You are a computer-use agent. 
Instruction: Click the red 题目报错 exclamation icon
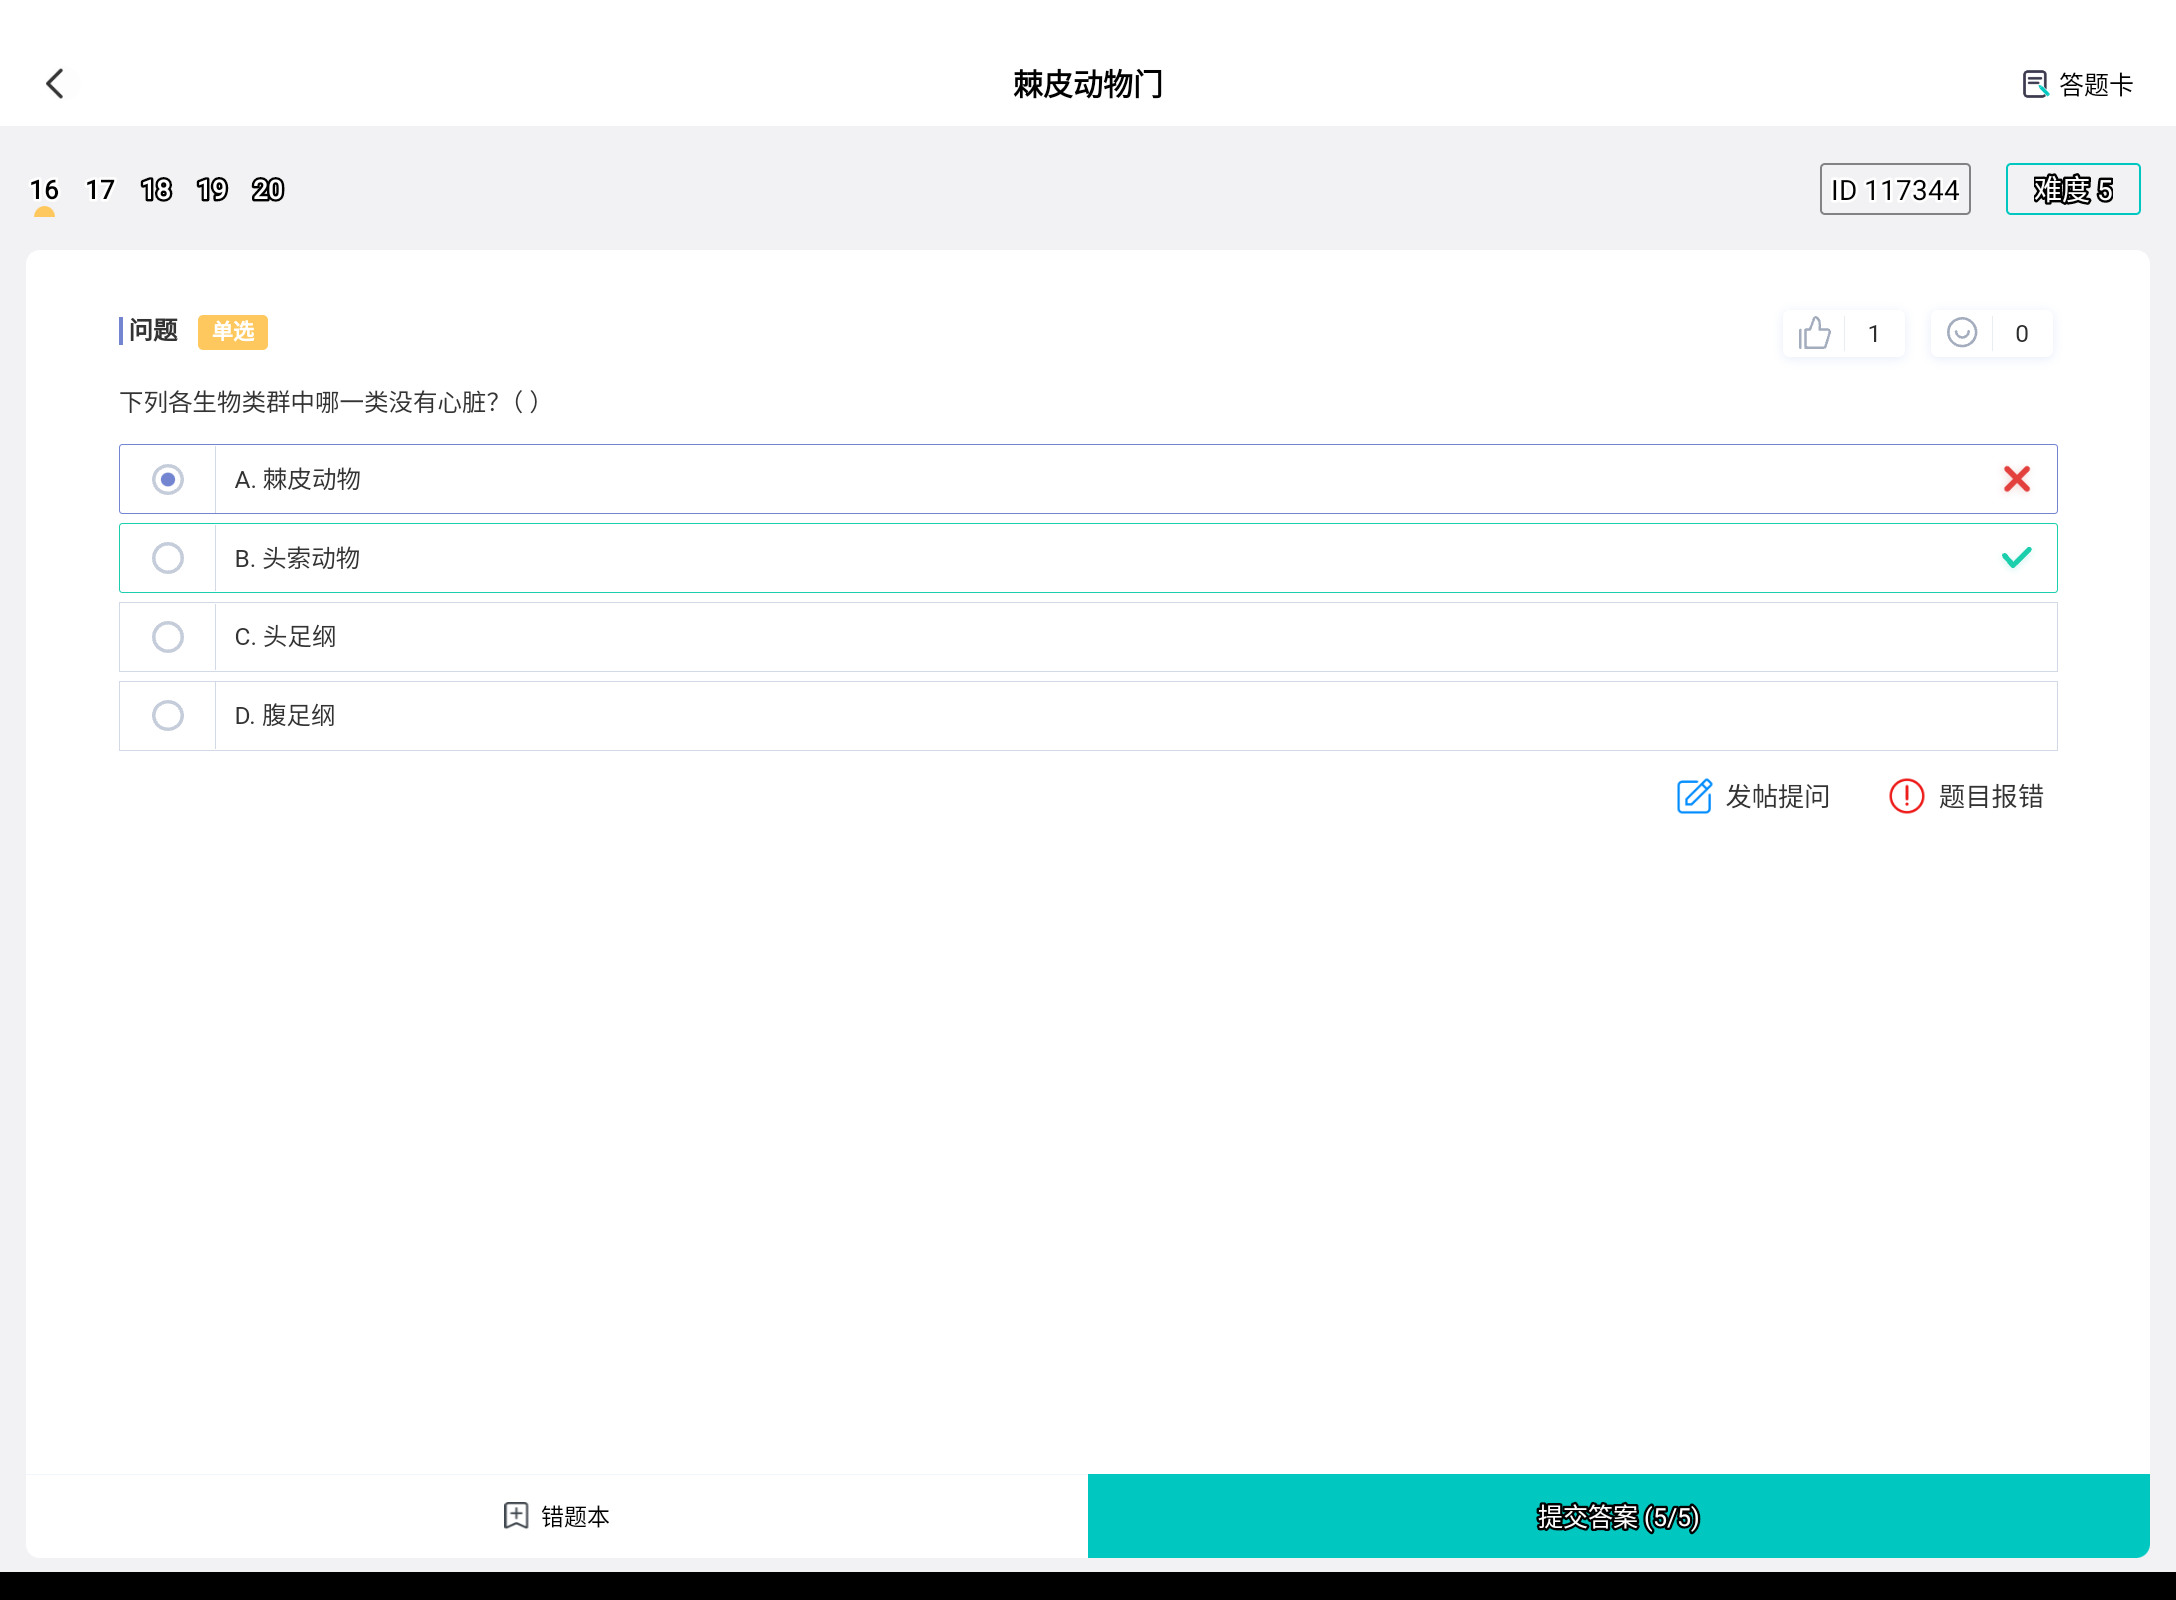coord(1906,796)
